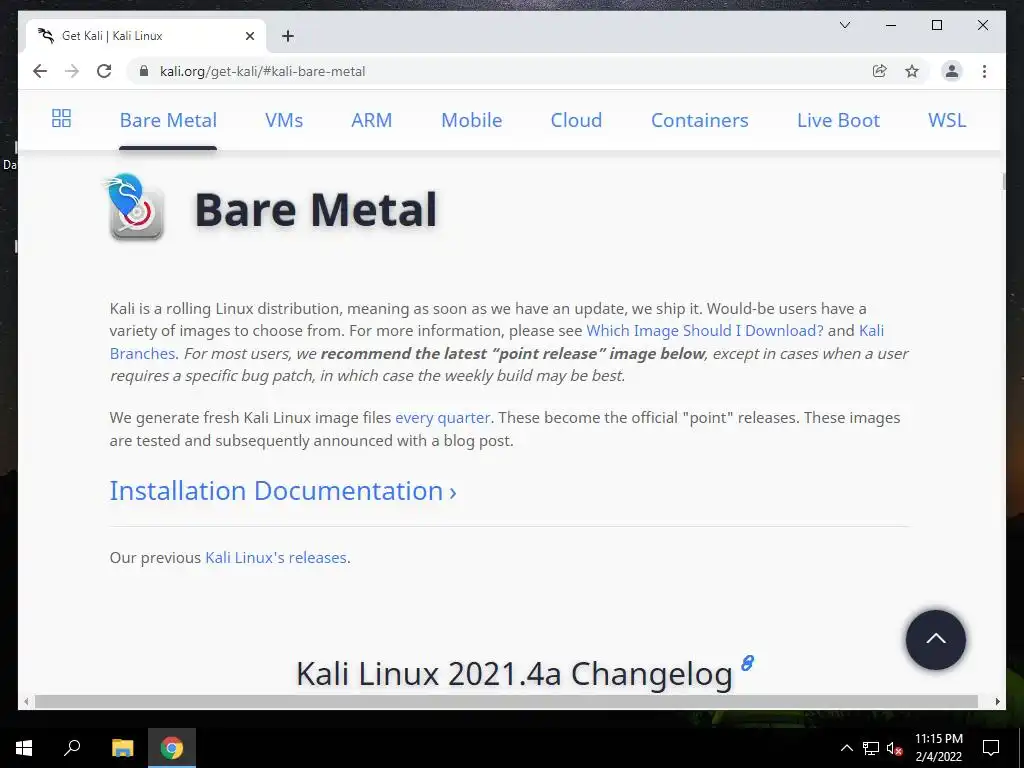
Task: Click the share page icon in address bar
Action: (x=880, y=71)
